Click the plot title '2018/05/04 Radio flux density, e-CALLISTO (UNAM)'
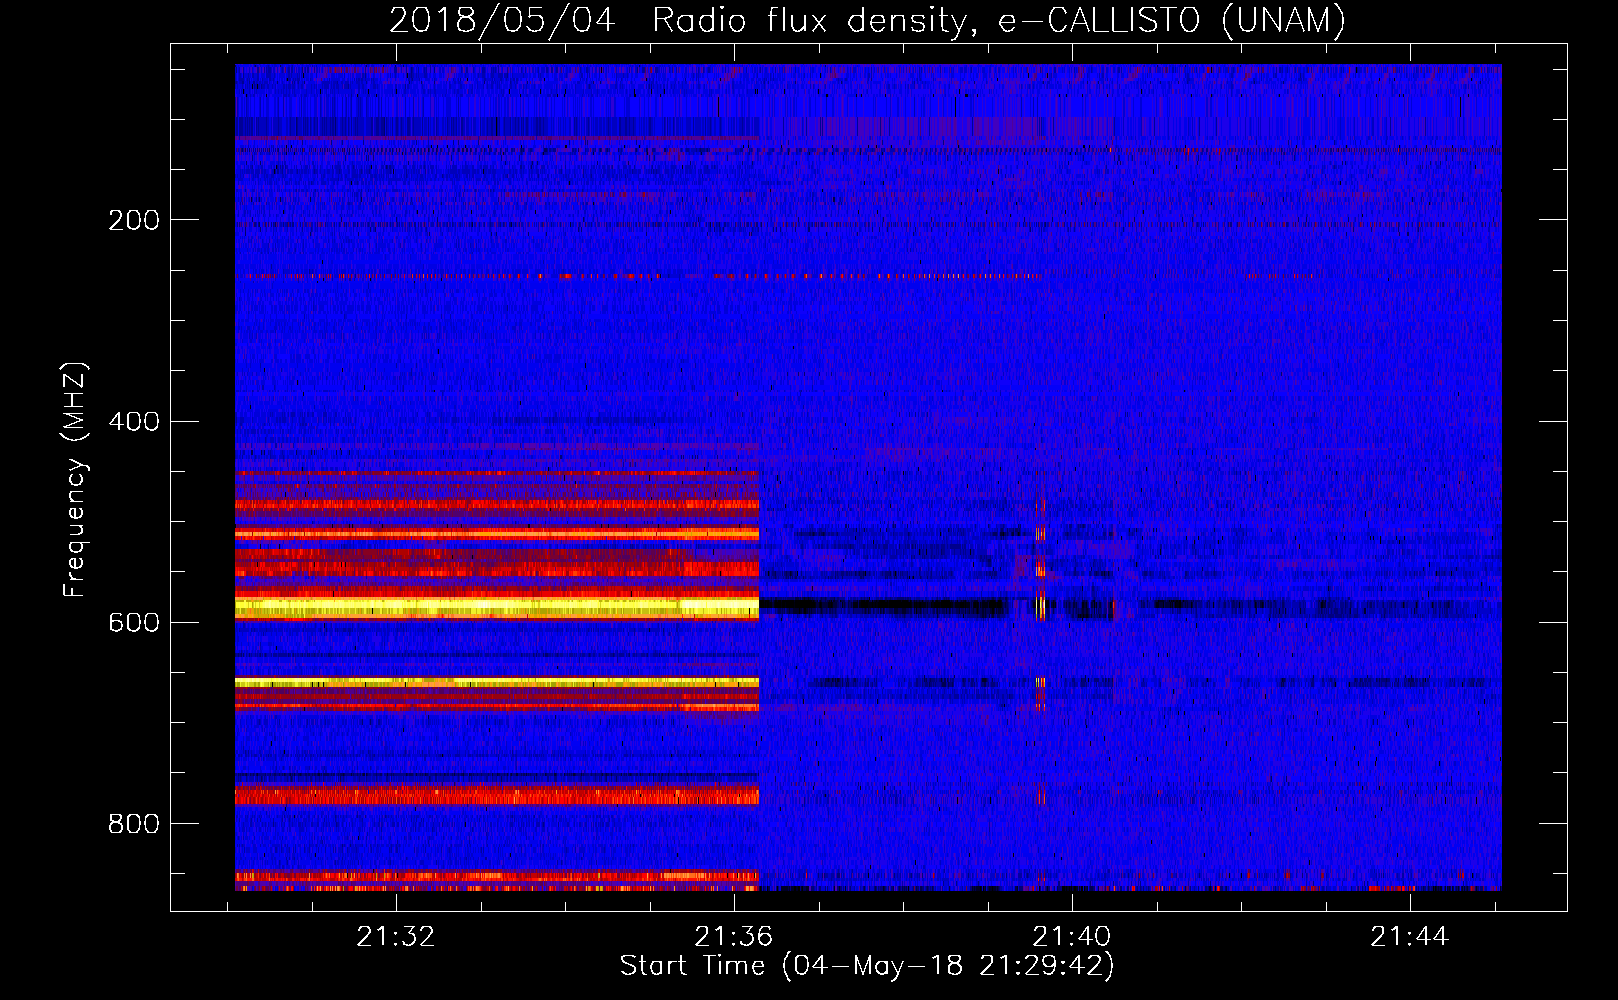Screen dimensions: 1618x1000 point(867,20)
